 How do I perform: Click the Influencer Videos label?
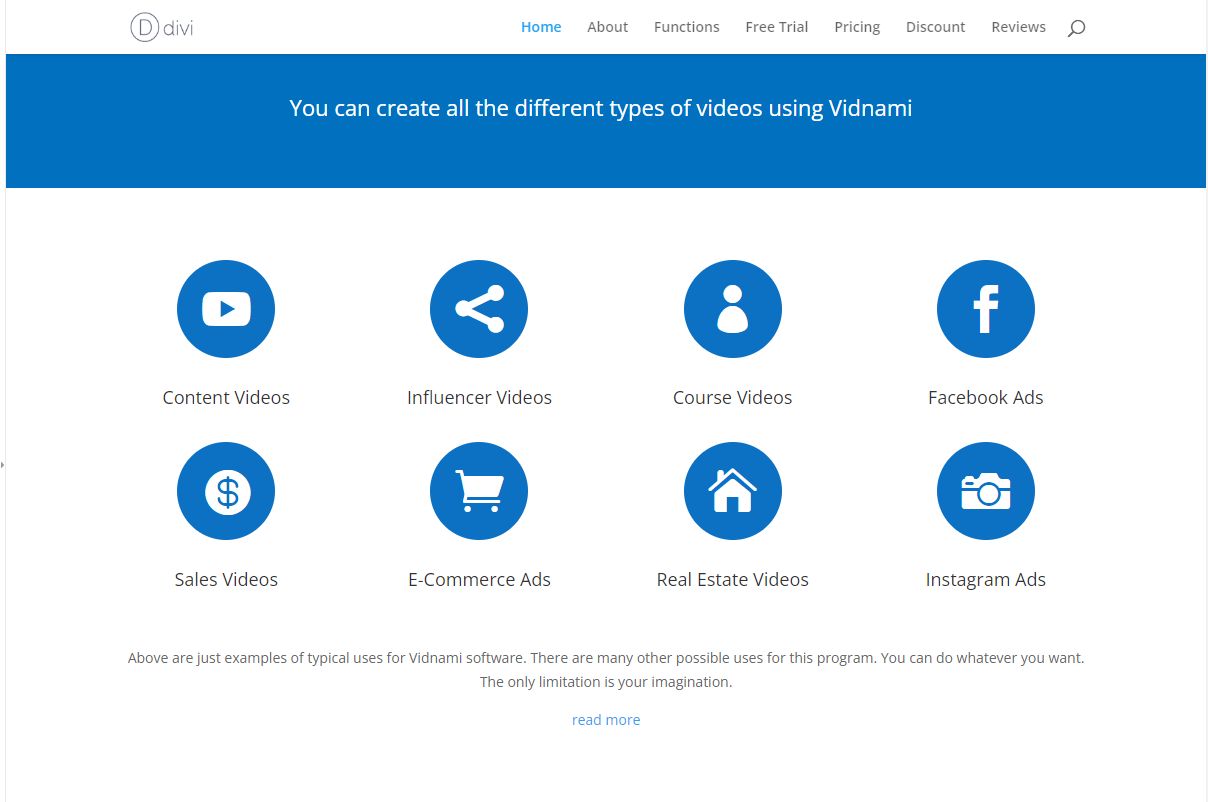click(x=479, y=397)
